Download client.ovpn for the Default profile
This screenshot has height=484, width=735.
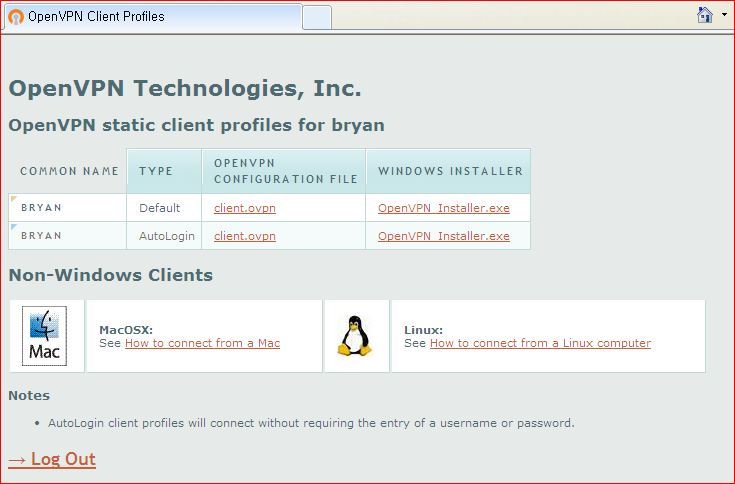(245, 208)
